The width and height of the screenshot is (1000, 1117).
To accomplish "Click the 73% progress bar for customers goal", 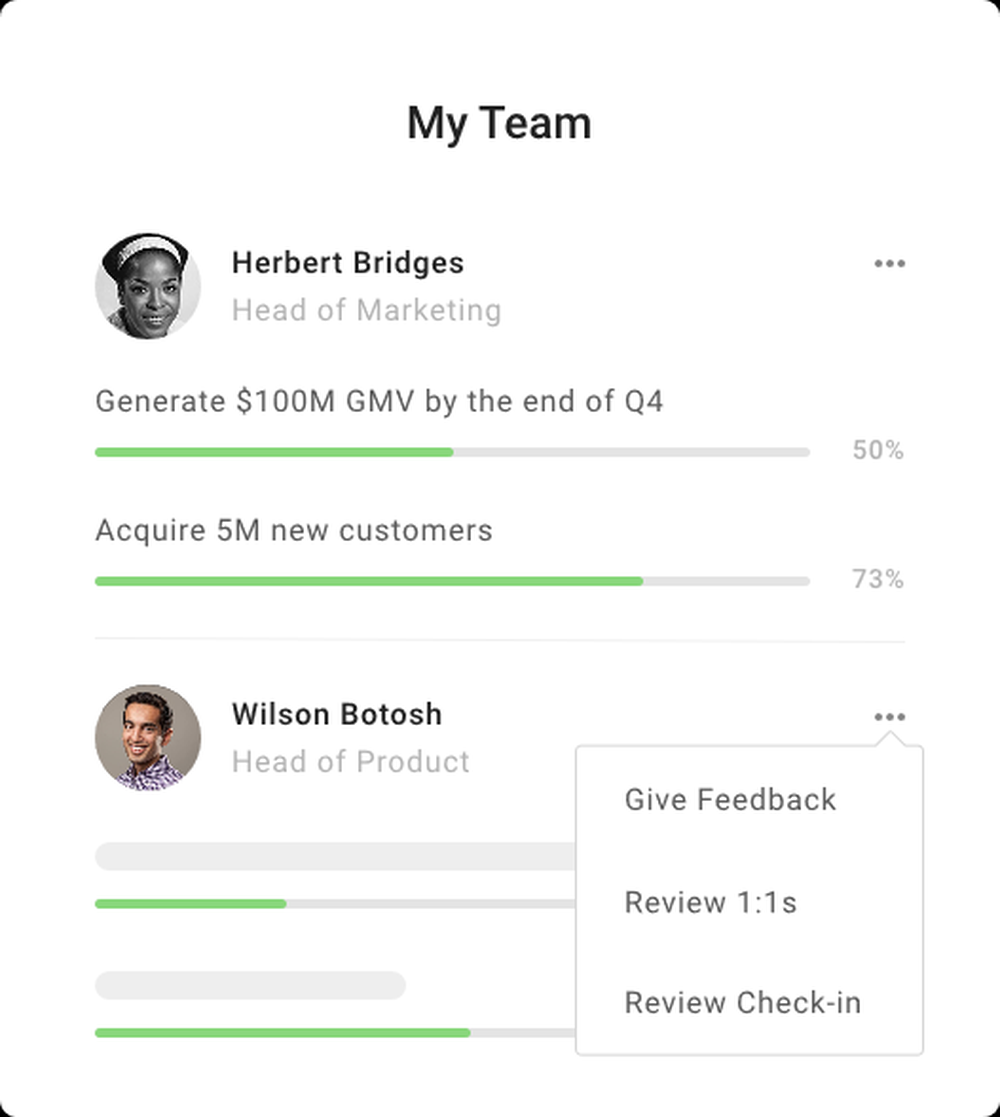I will (x=452, y=581).
